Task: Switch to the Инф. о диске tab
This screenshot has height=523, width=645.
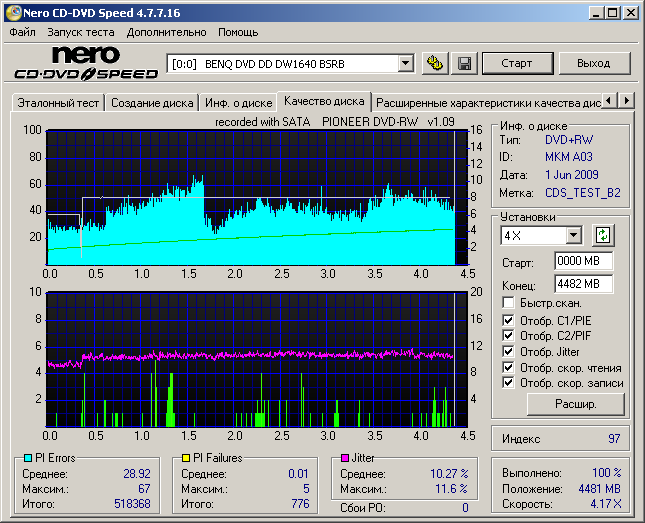Action: (239, 103)
